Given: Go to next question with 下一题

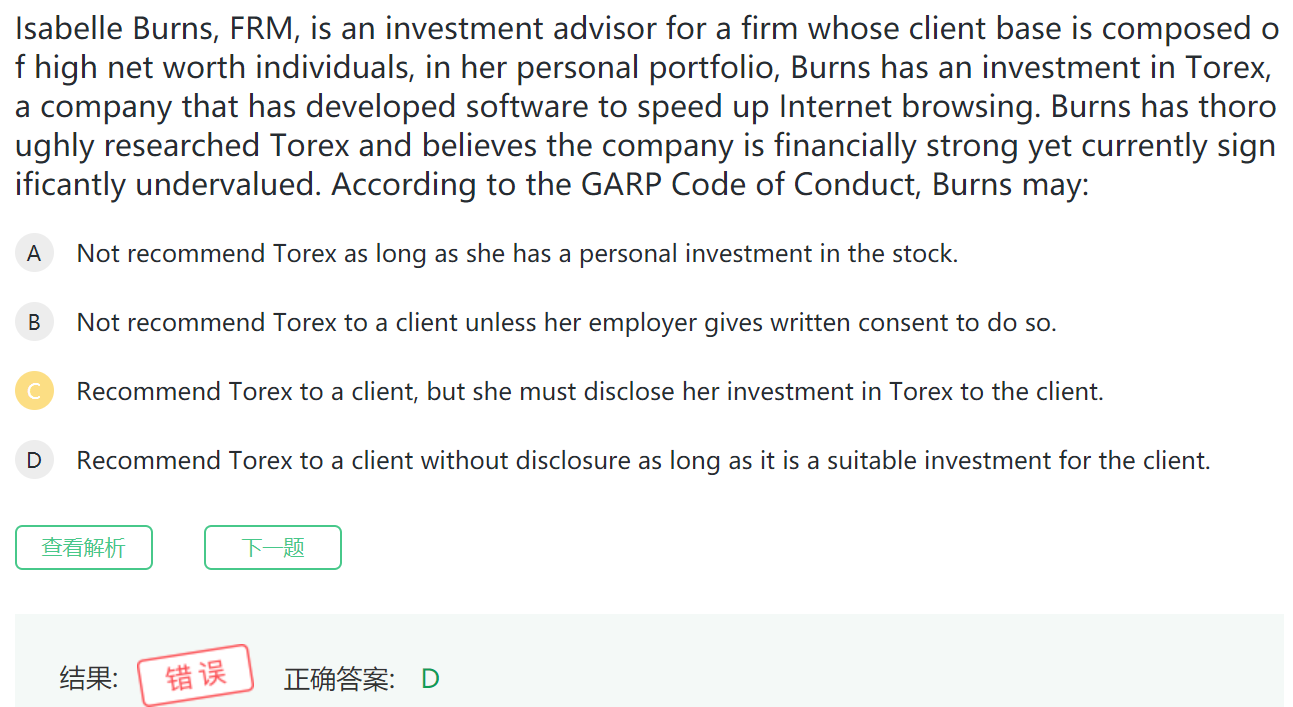Looking at the screenshot, I should [273, 548].
